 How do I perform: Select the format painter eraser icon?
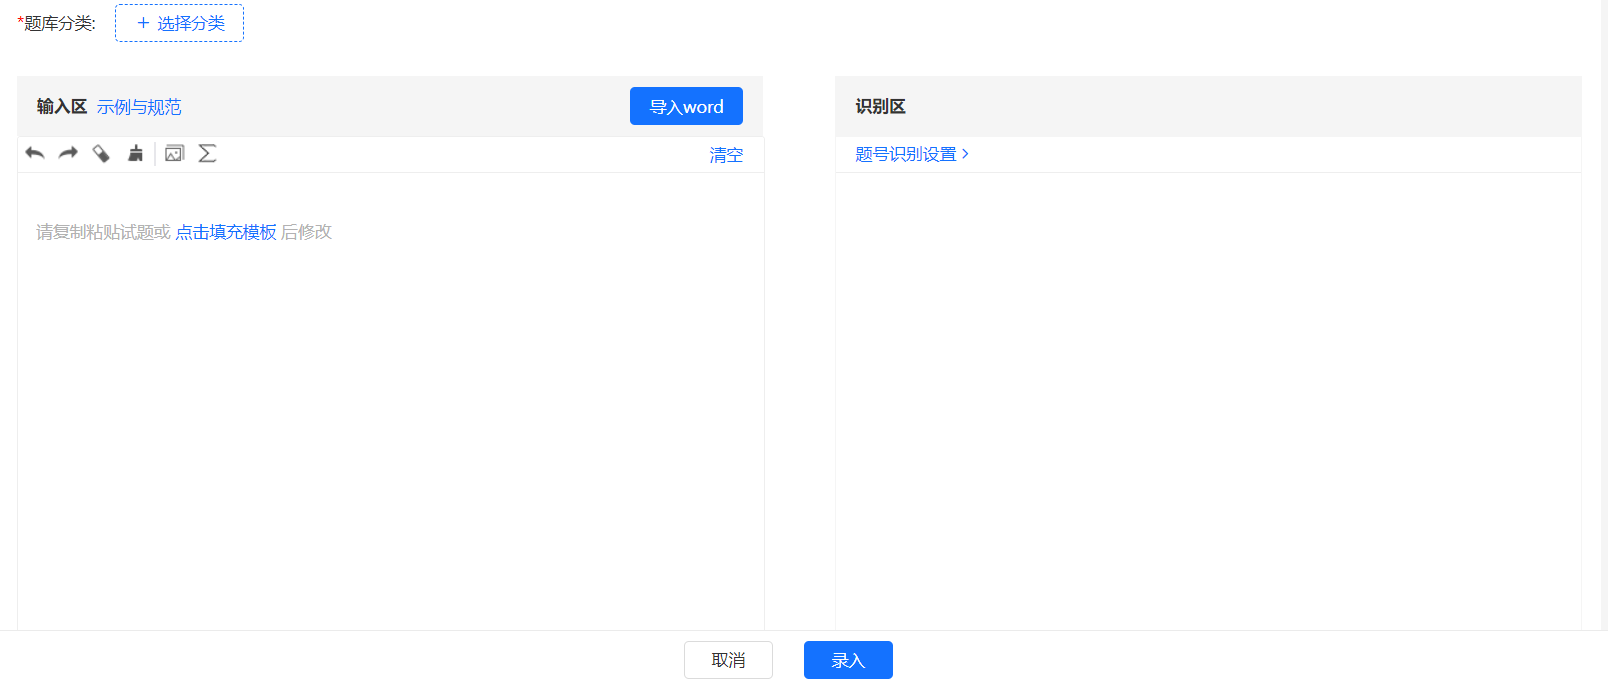pyautogui.click(x=101, y=153)
